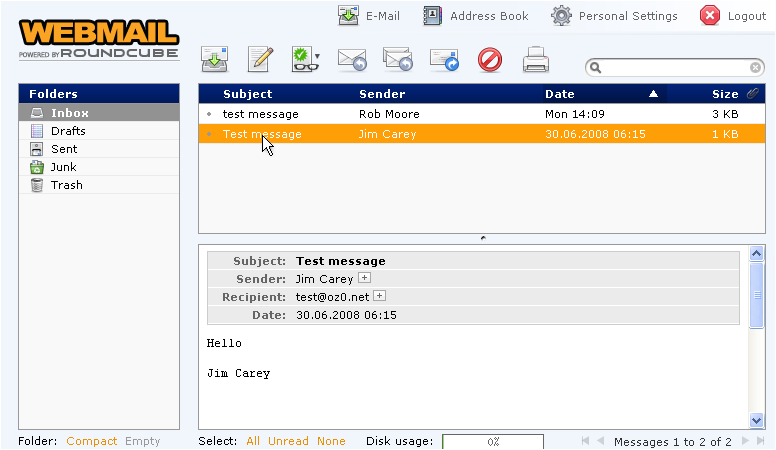776x450 pixels.
Task: Print the selected message
Action: tap(536, 61)
